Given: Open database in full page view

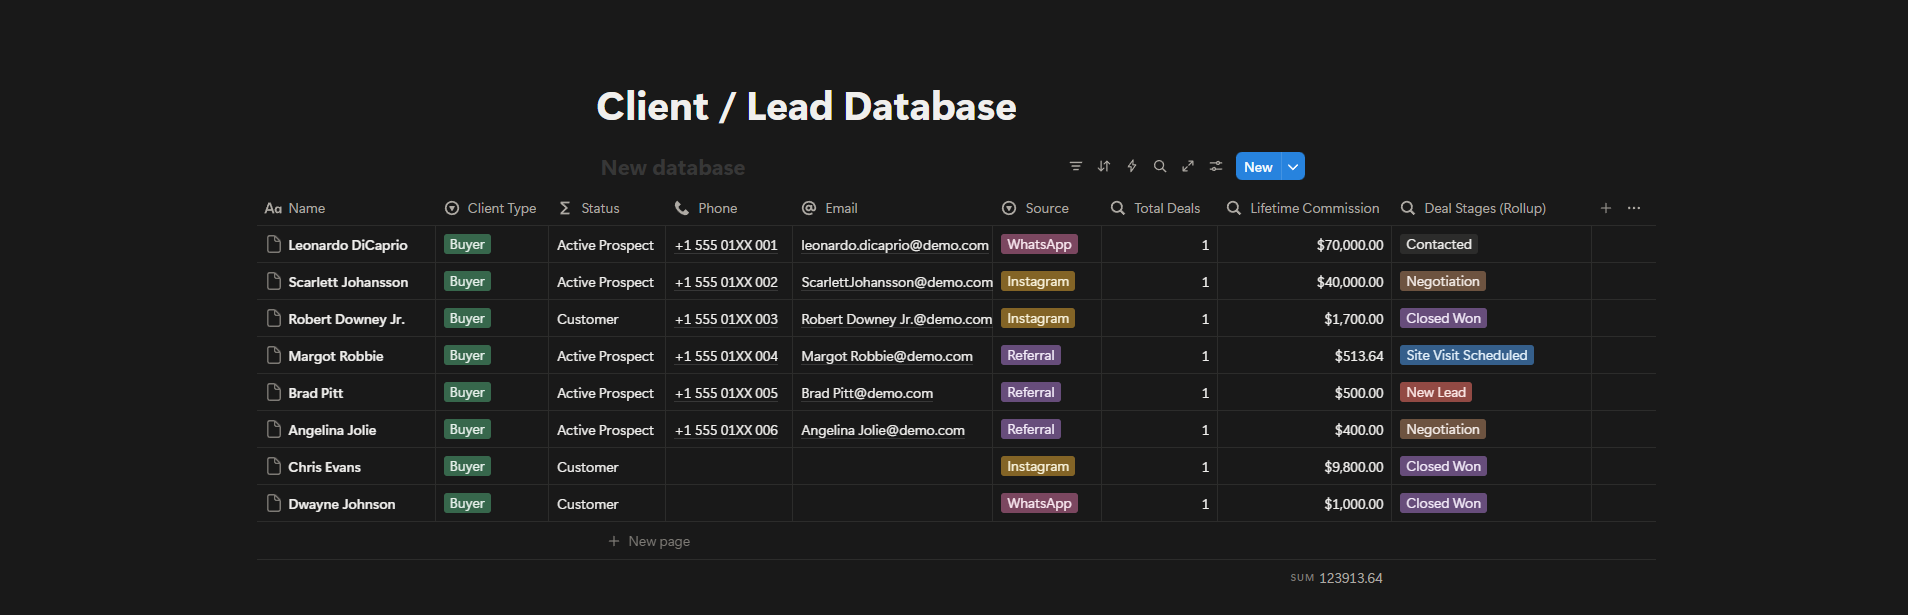Looking at the screenshot, I should (x=1188, y=167).
